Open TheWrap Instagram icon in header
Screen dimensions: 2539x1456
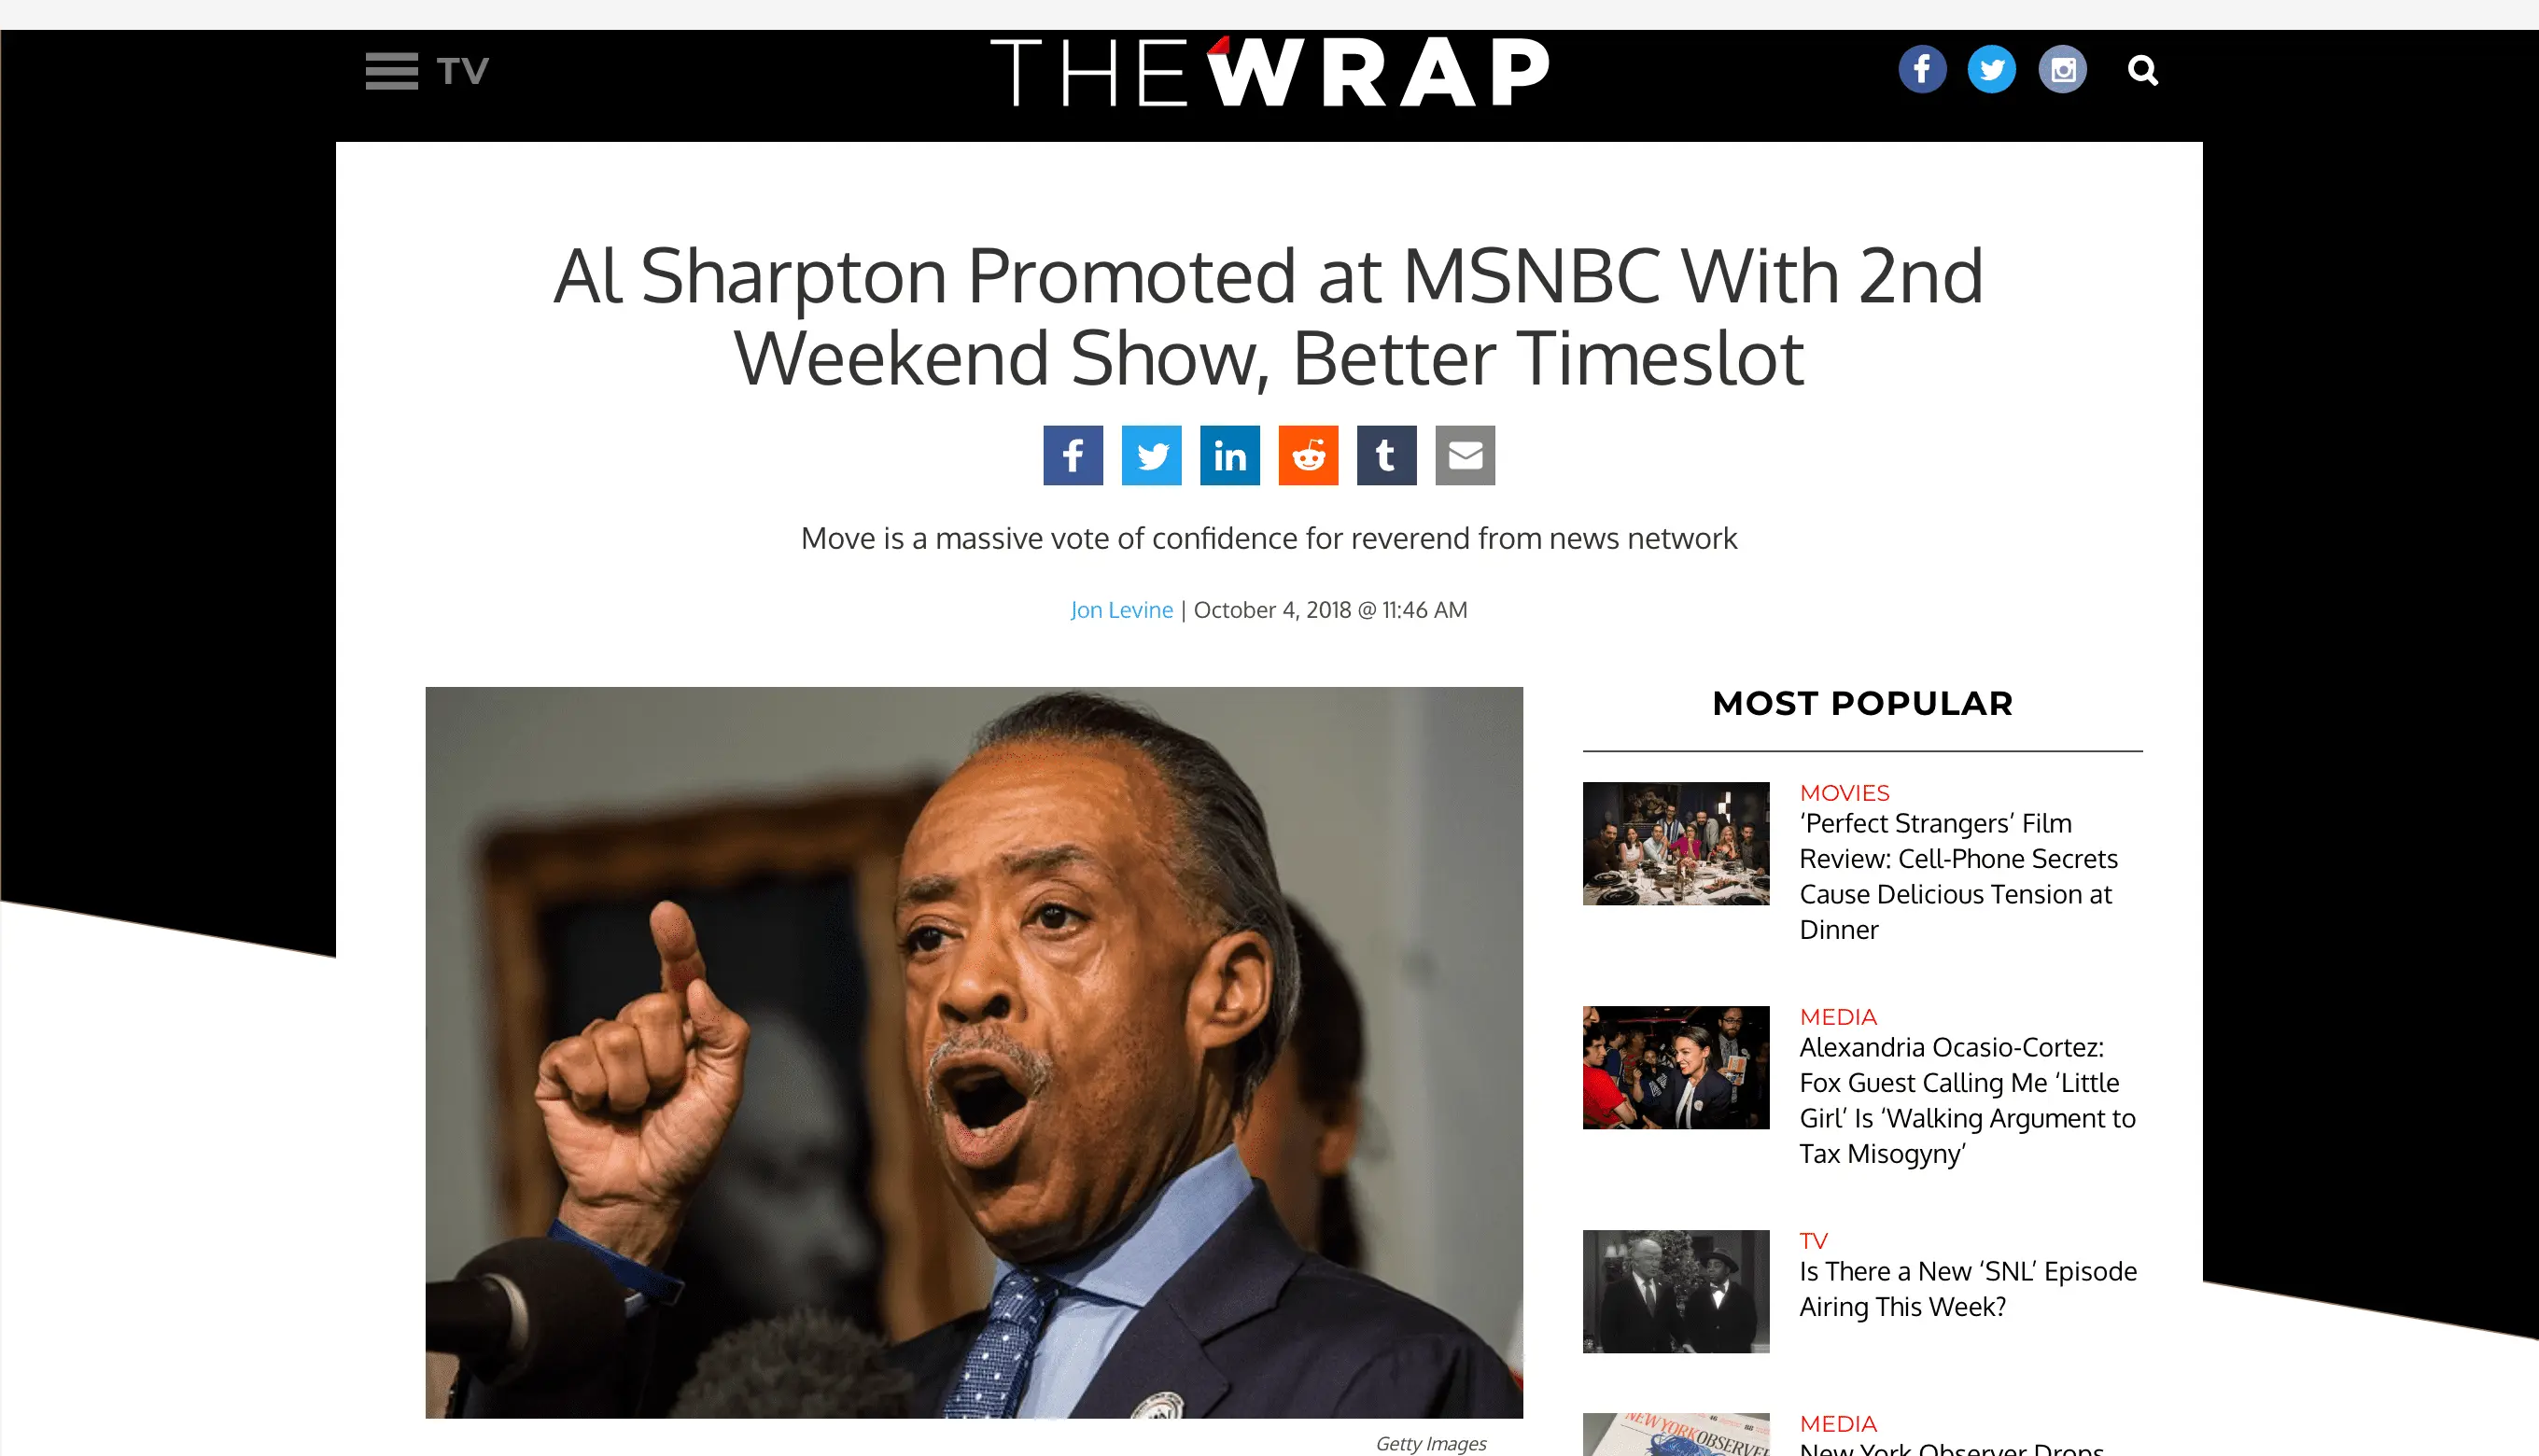2062,70
